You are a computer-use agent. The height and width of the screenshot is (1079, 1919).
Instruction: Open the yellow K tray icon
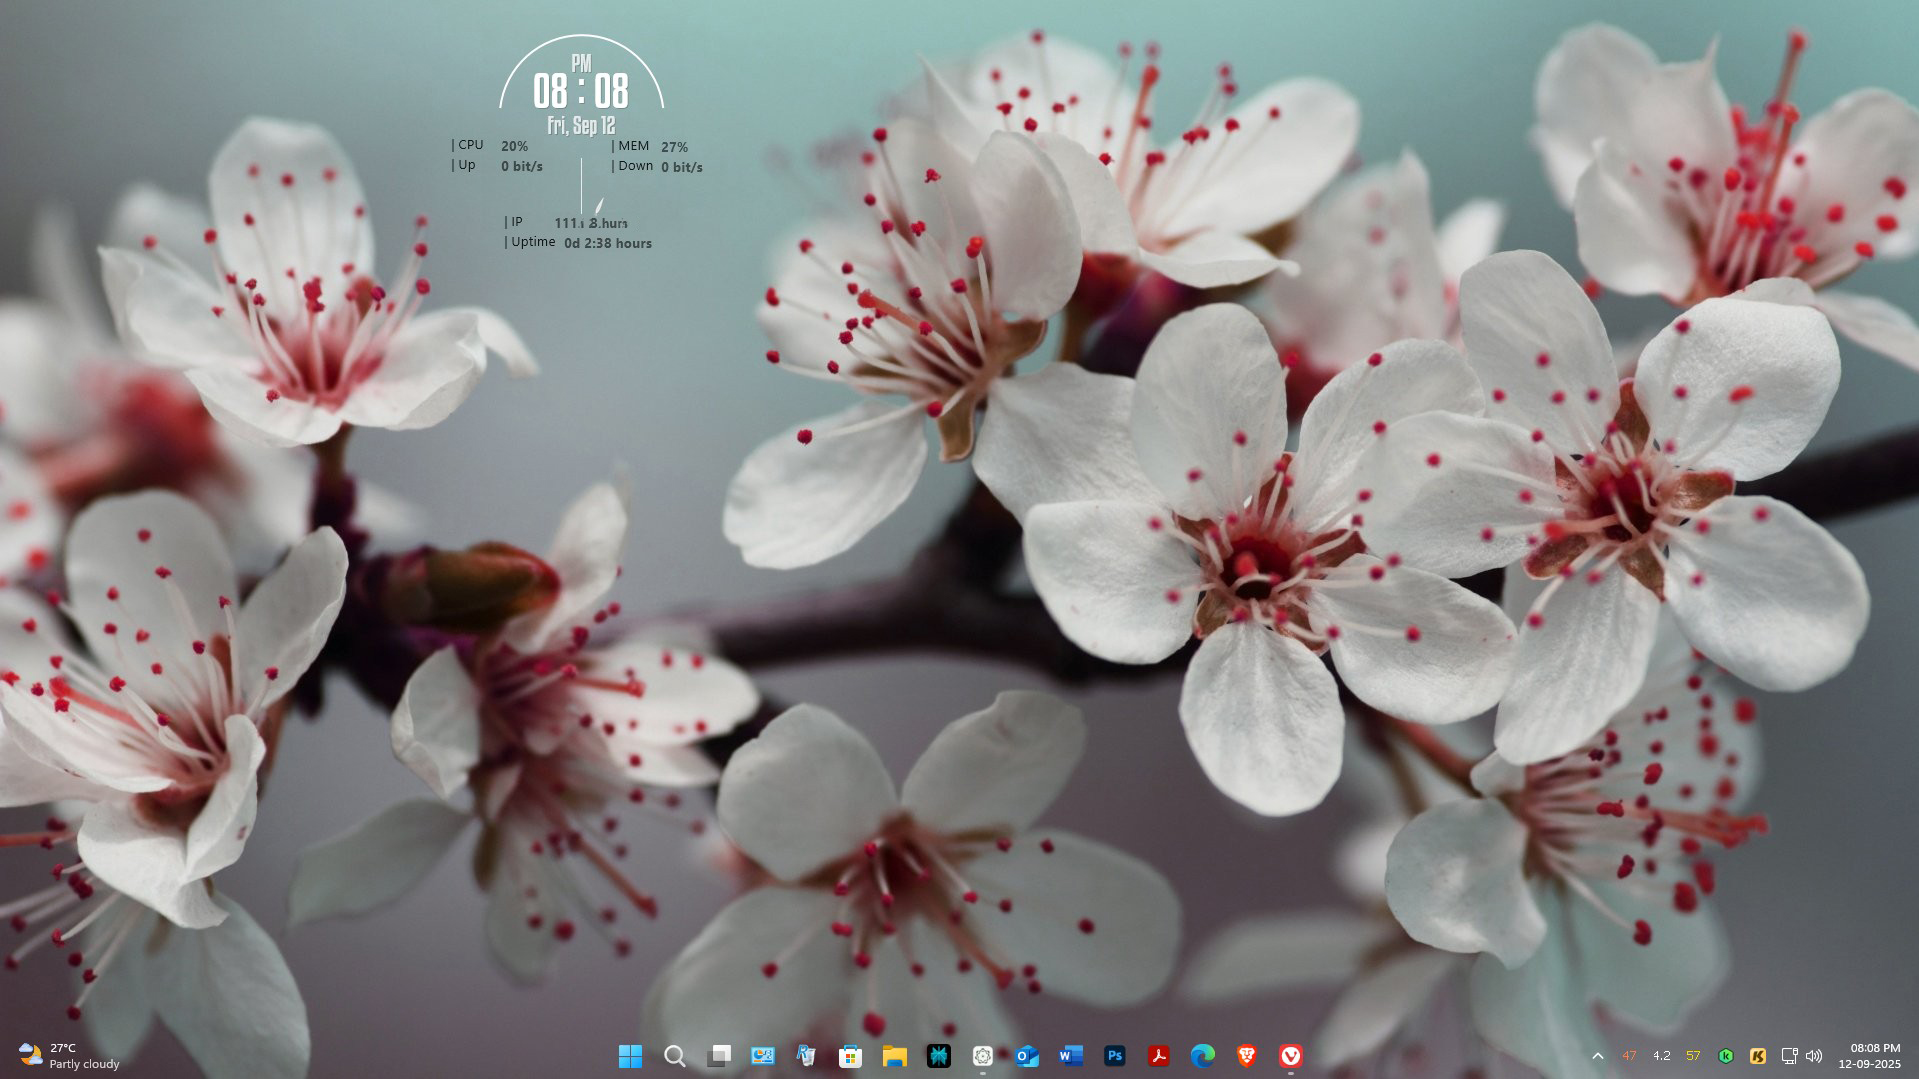point(1758,1056)
